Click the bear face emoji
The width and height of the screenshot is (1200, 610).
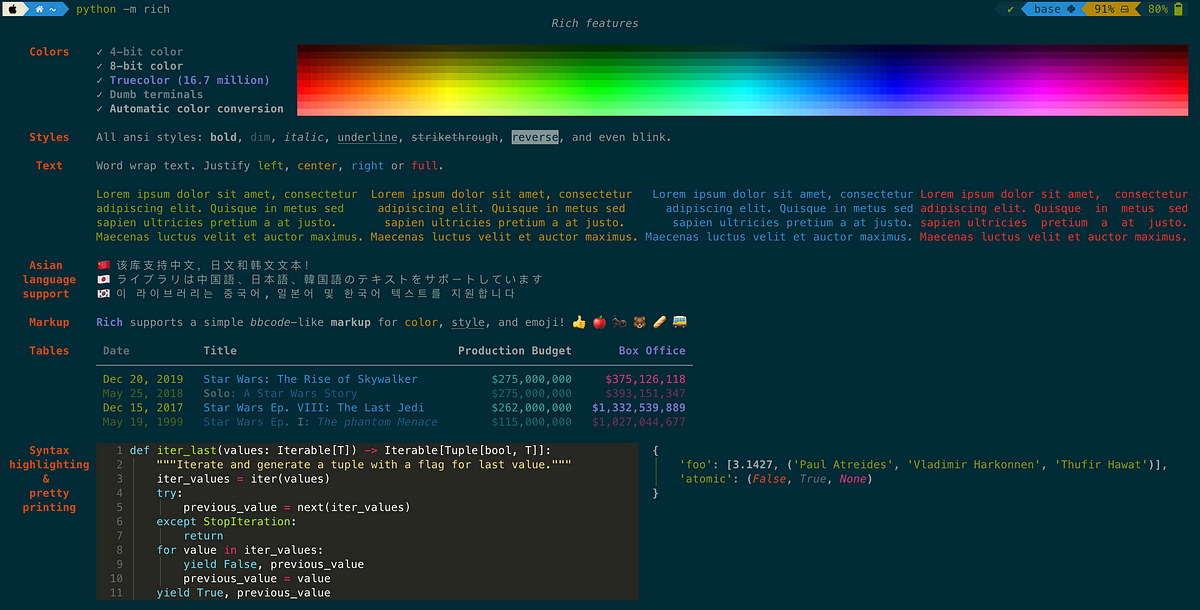pos(639,322)
